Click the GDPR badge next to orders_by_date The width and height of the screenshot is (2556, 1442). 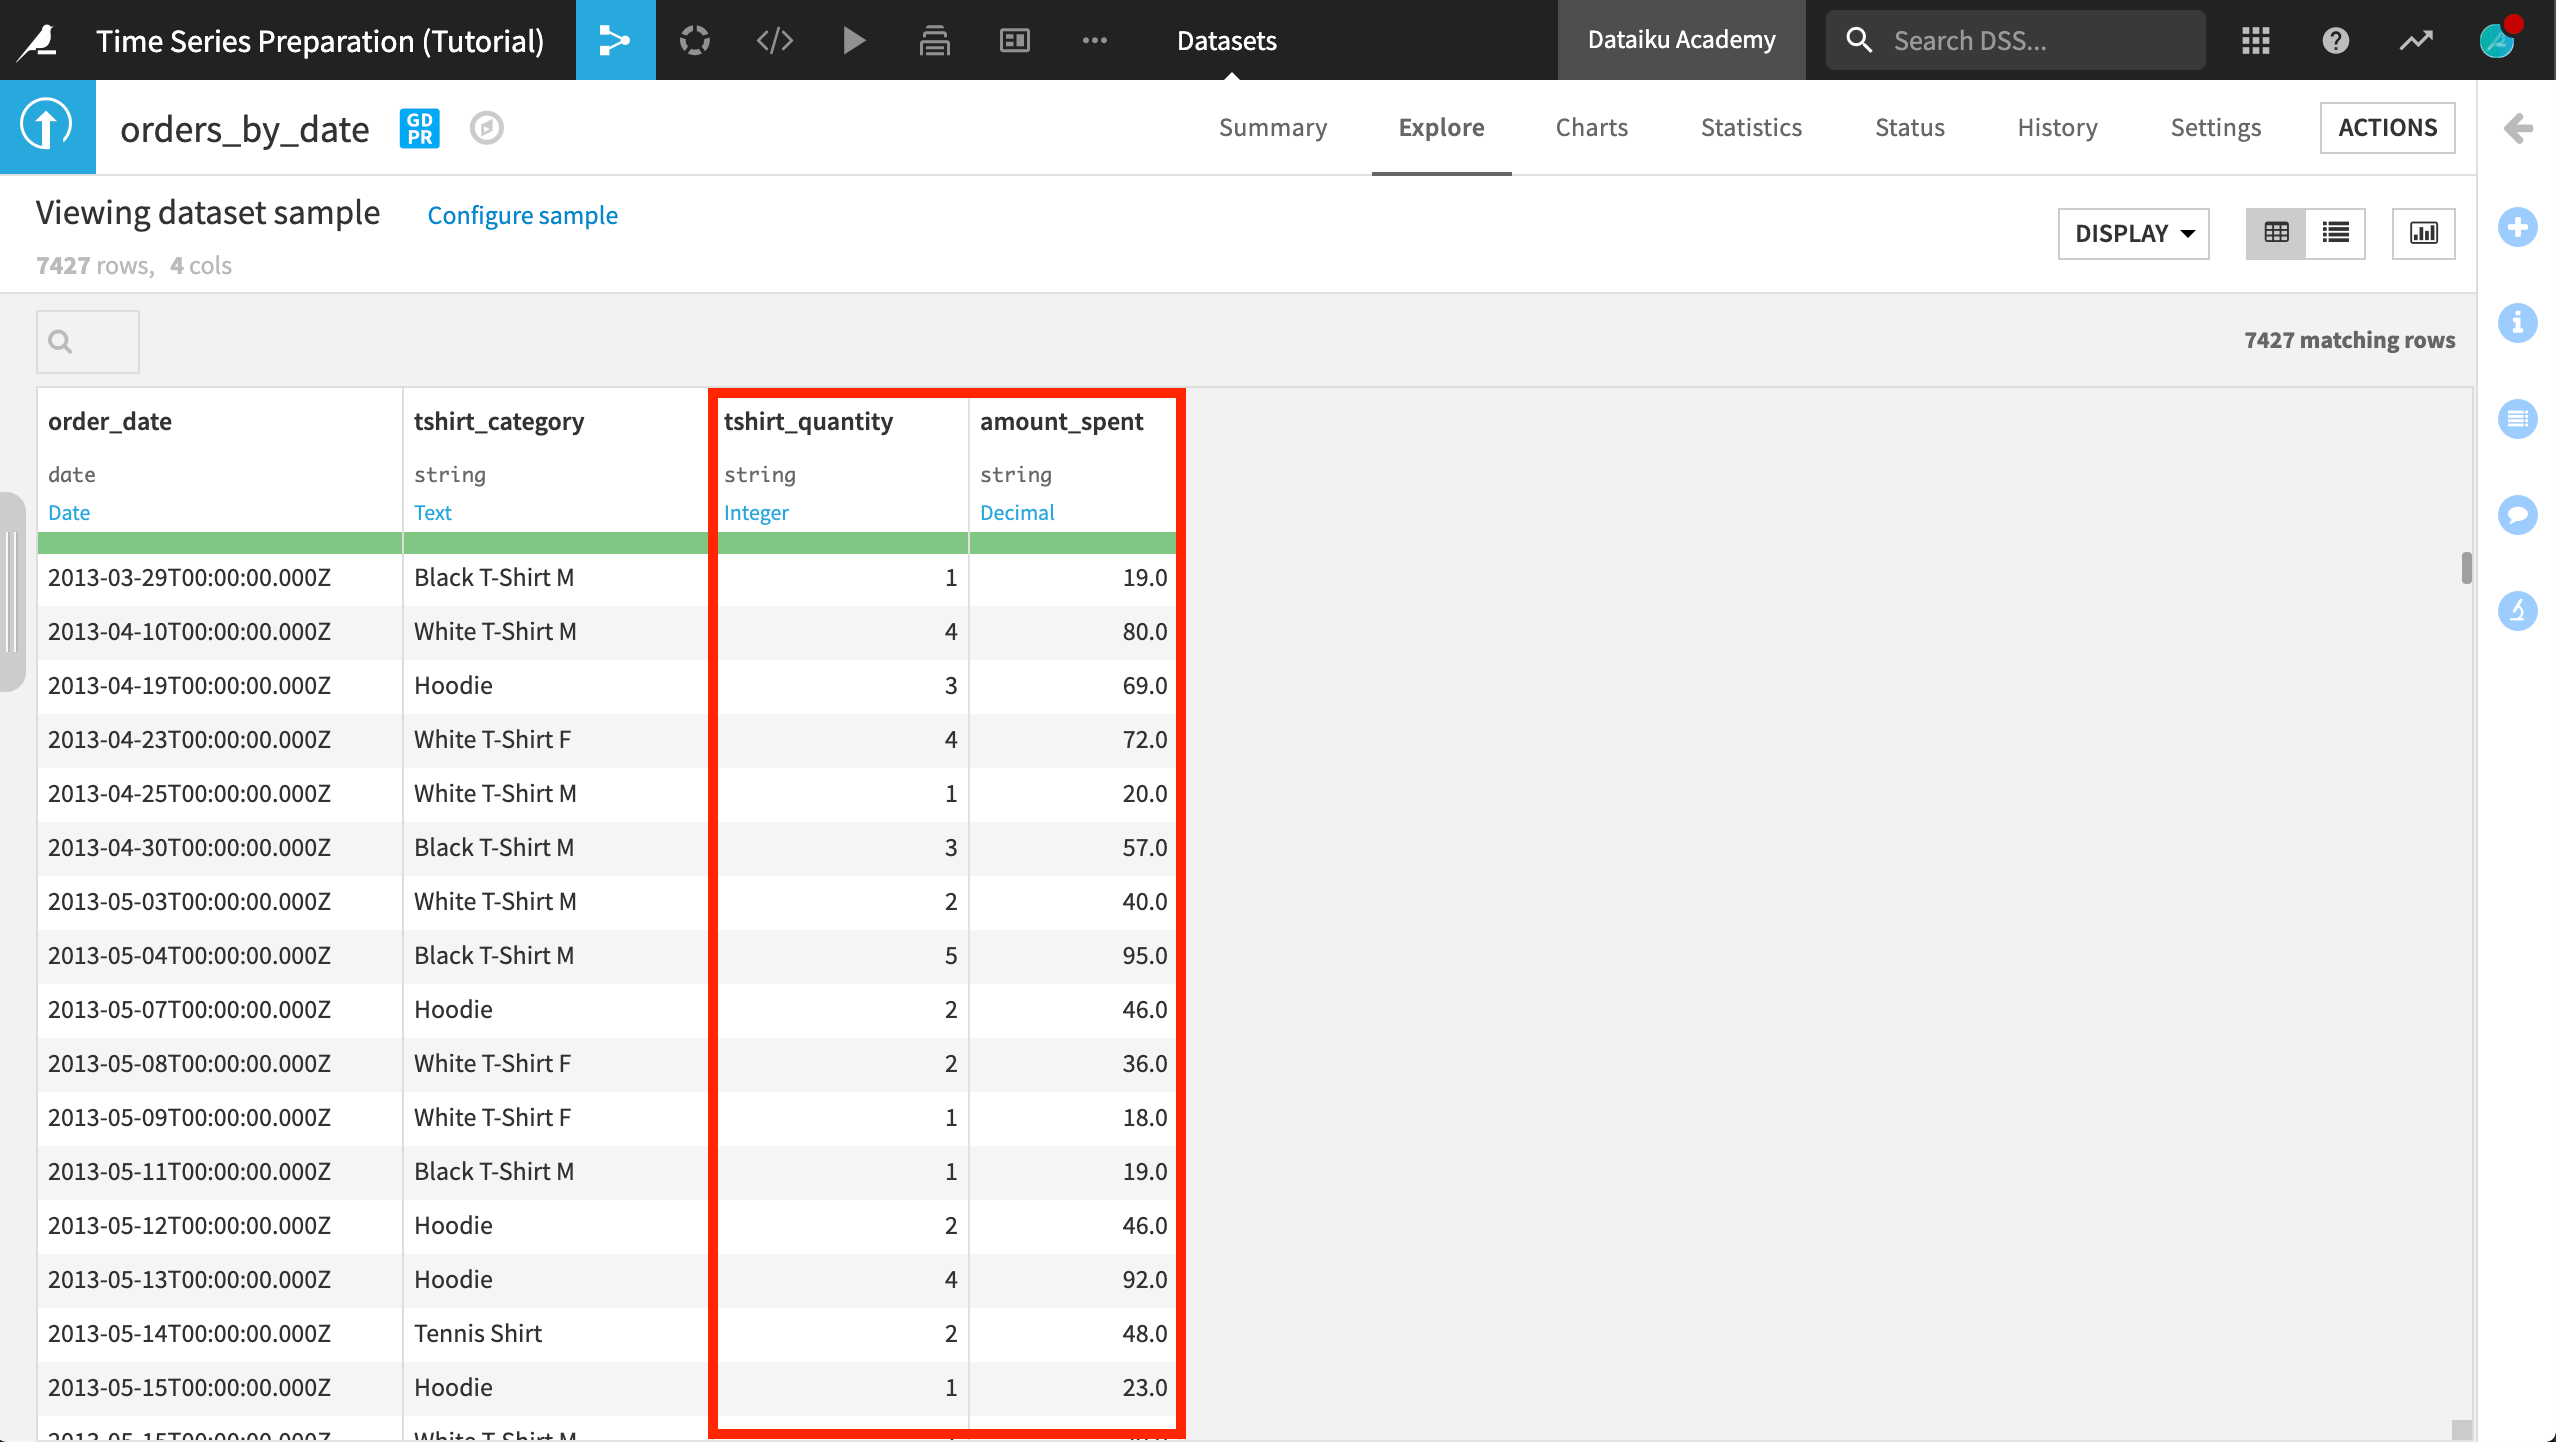point(420,128)
